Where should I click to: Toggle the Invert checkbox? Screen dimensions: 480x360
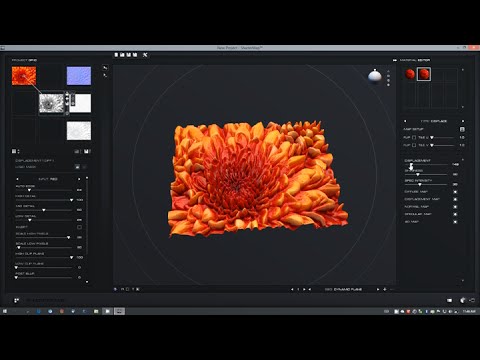[x=79, y=227]
